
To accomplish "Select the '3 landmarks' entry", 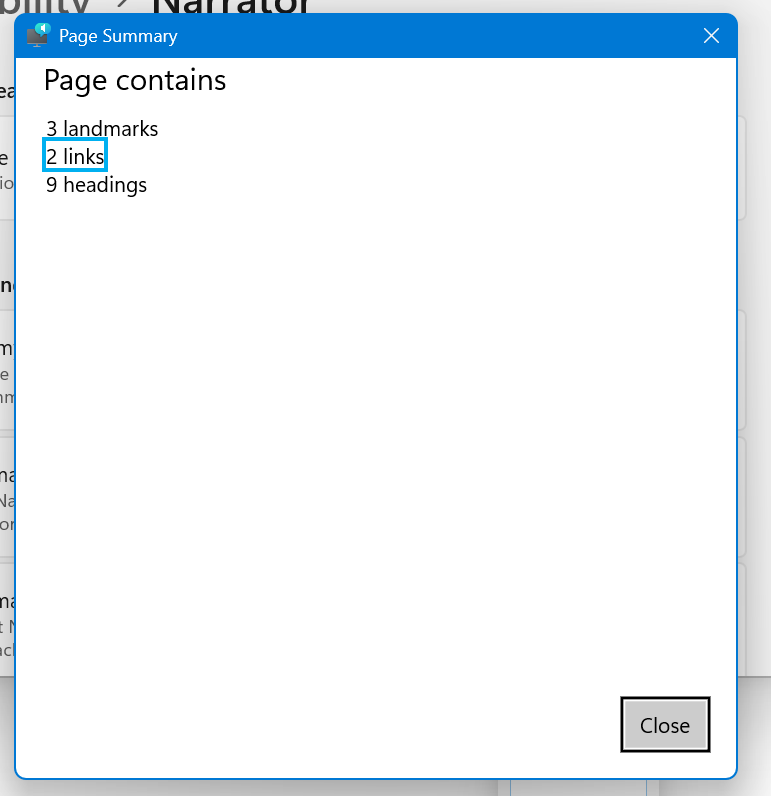I will (102, 128).
